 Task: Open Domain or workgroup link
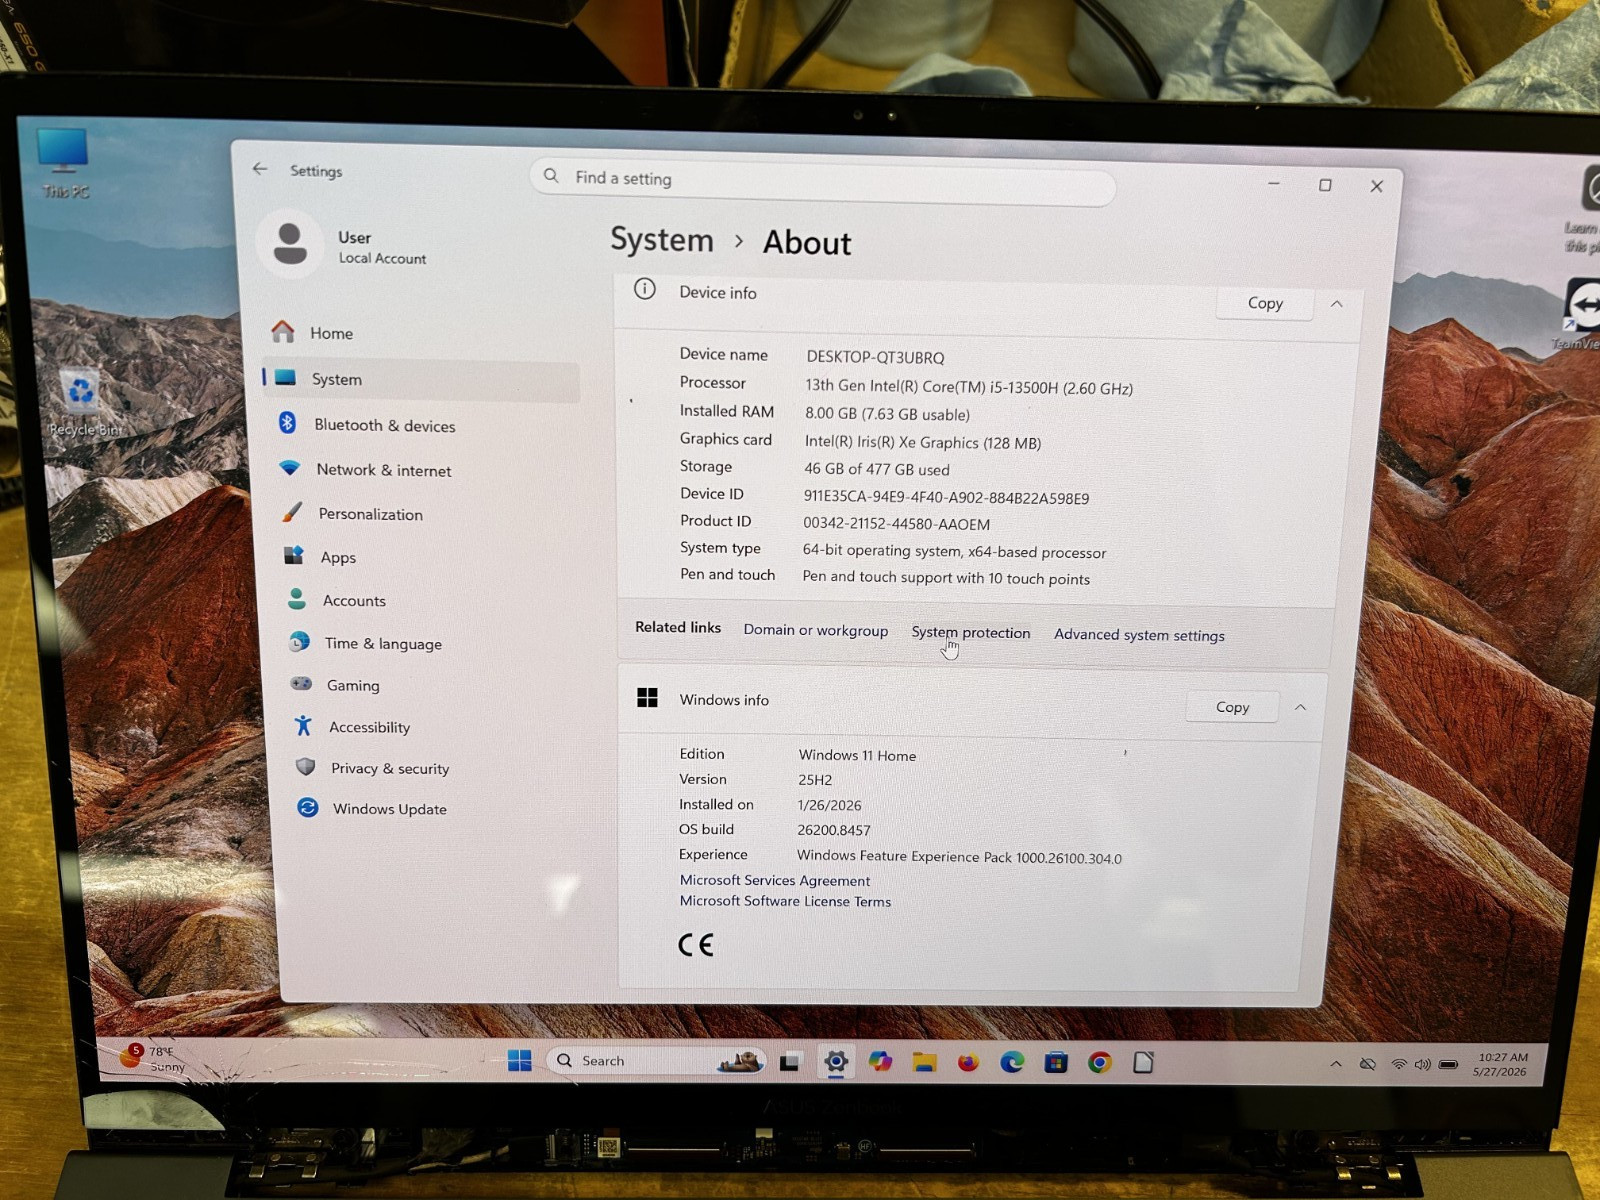(816, 630)
